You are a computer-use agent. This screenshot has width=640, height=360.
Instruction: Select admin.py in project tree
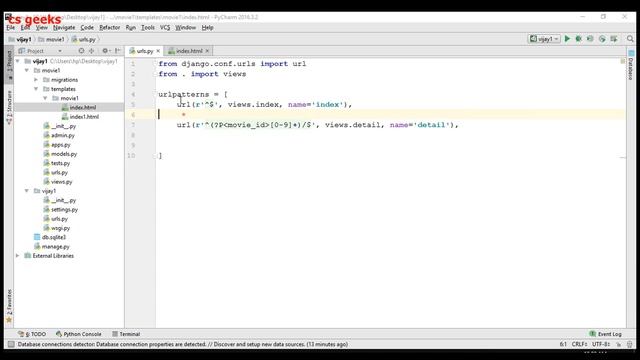[63, 135]
